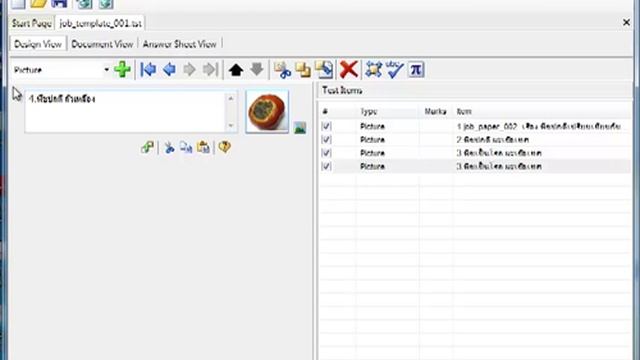The image size is (640, 360).
Task: Click question text box scroll down arrow
Action: coord(231,125)
